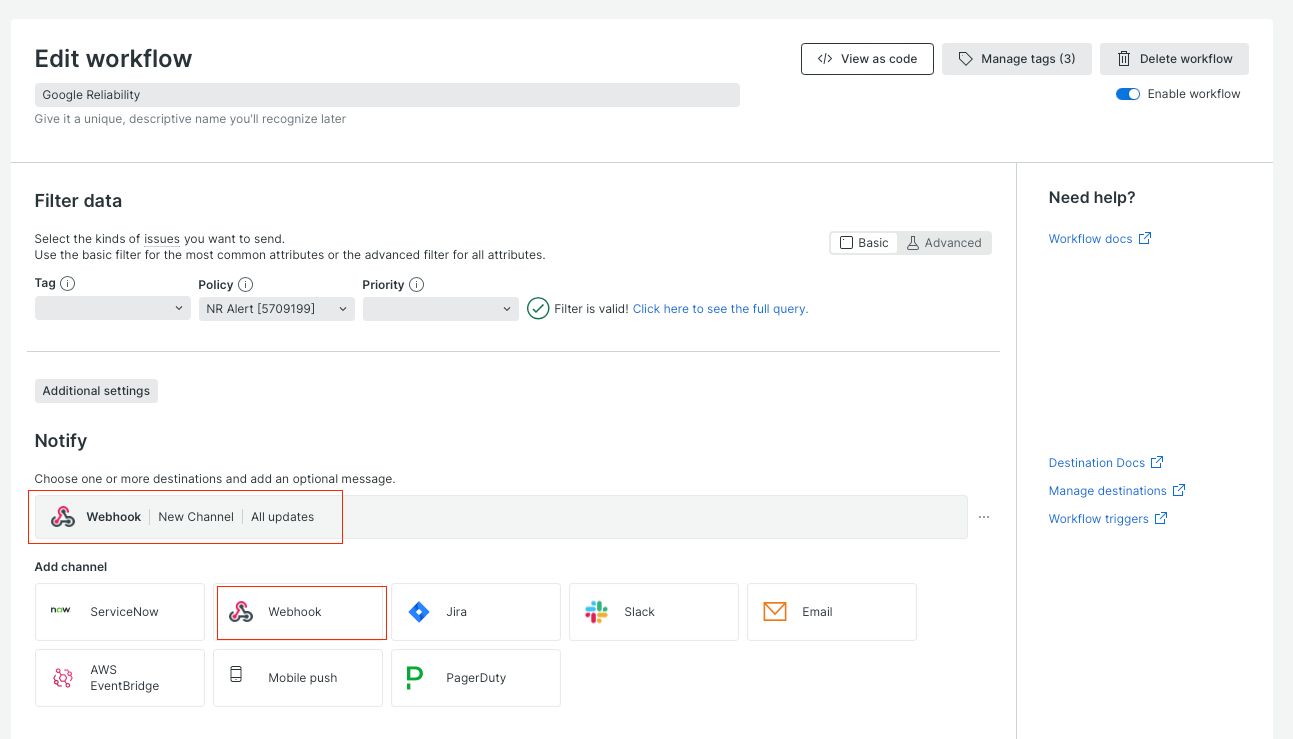Click the Mobile push phone icon
The height and width of the screenshot is (739, 1293).
click(236, 674)
